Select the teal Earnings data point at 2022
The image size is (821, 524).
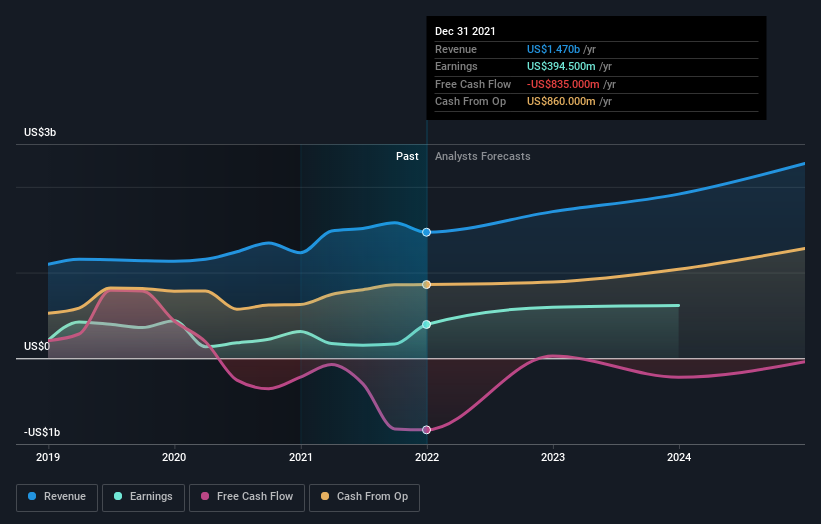point(427,325)
